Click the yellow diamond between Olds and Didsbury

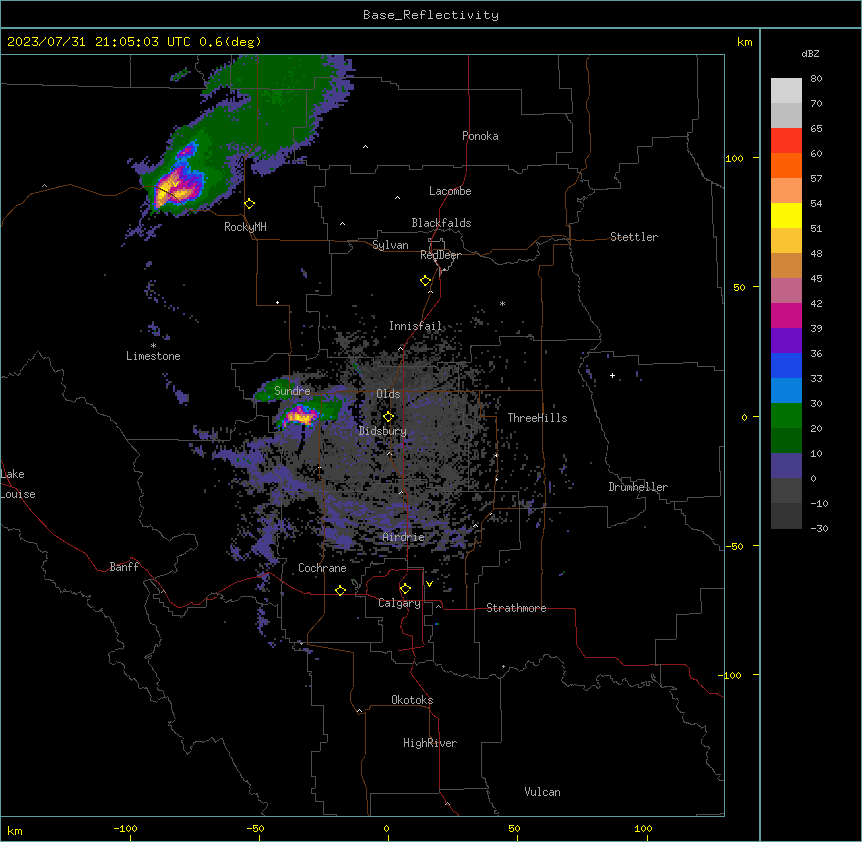(389, 417)
